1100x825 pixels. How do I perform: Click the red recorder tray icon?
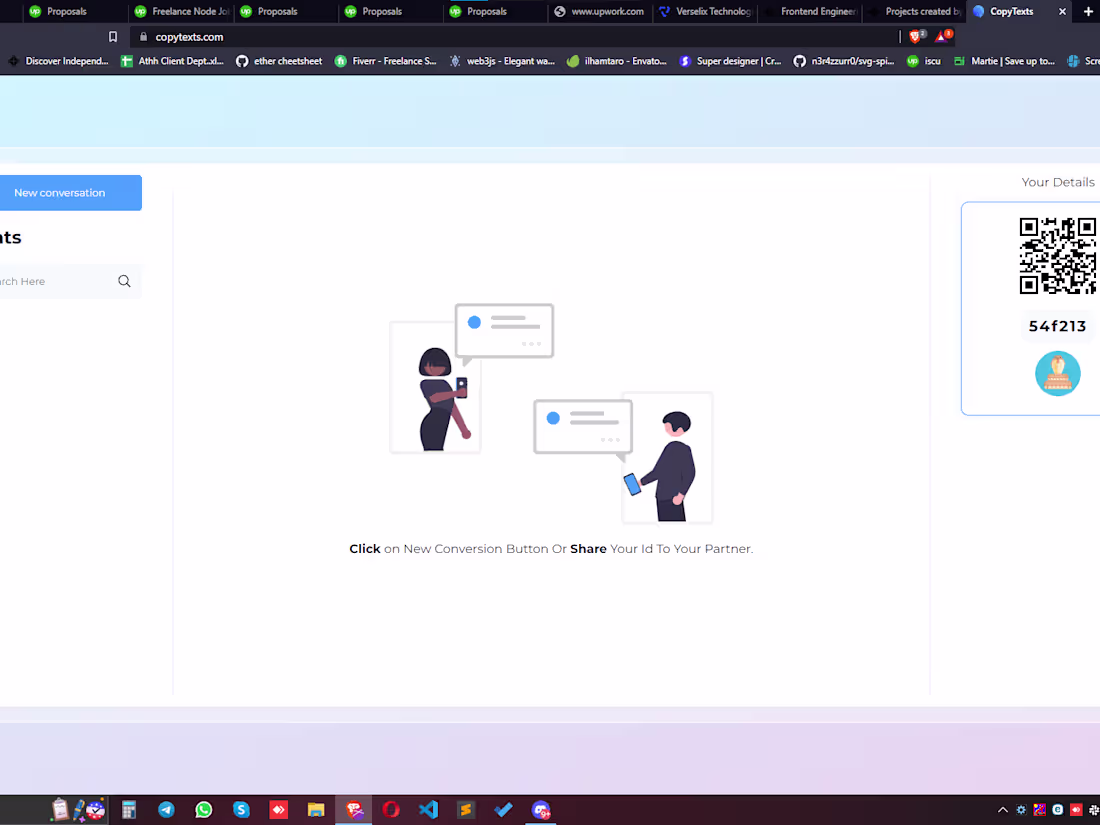click(1075, 810)
